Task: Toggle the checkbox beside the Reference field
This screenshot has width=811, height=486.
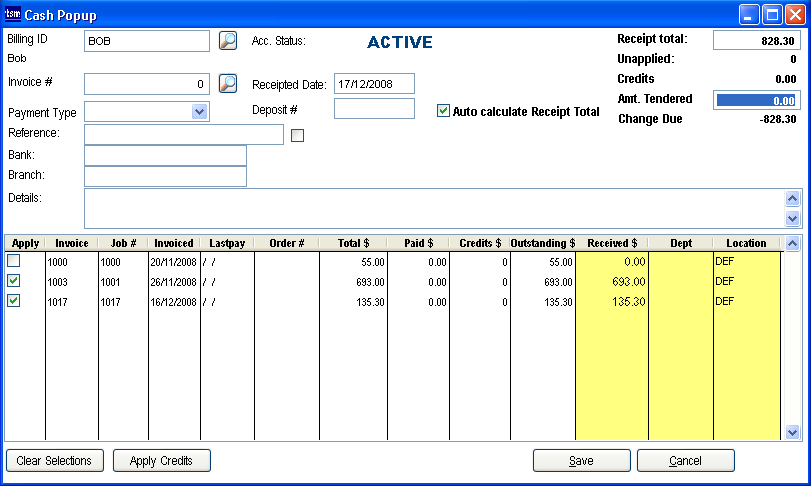Action: tap(297, 135)
